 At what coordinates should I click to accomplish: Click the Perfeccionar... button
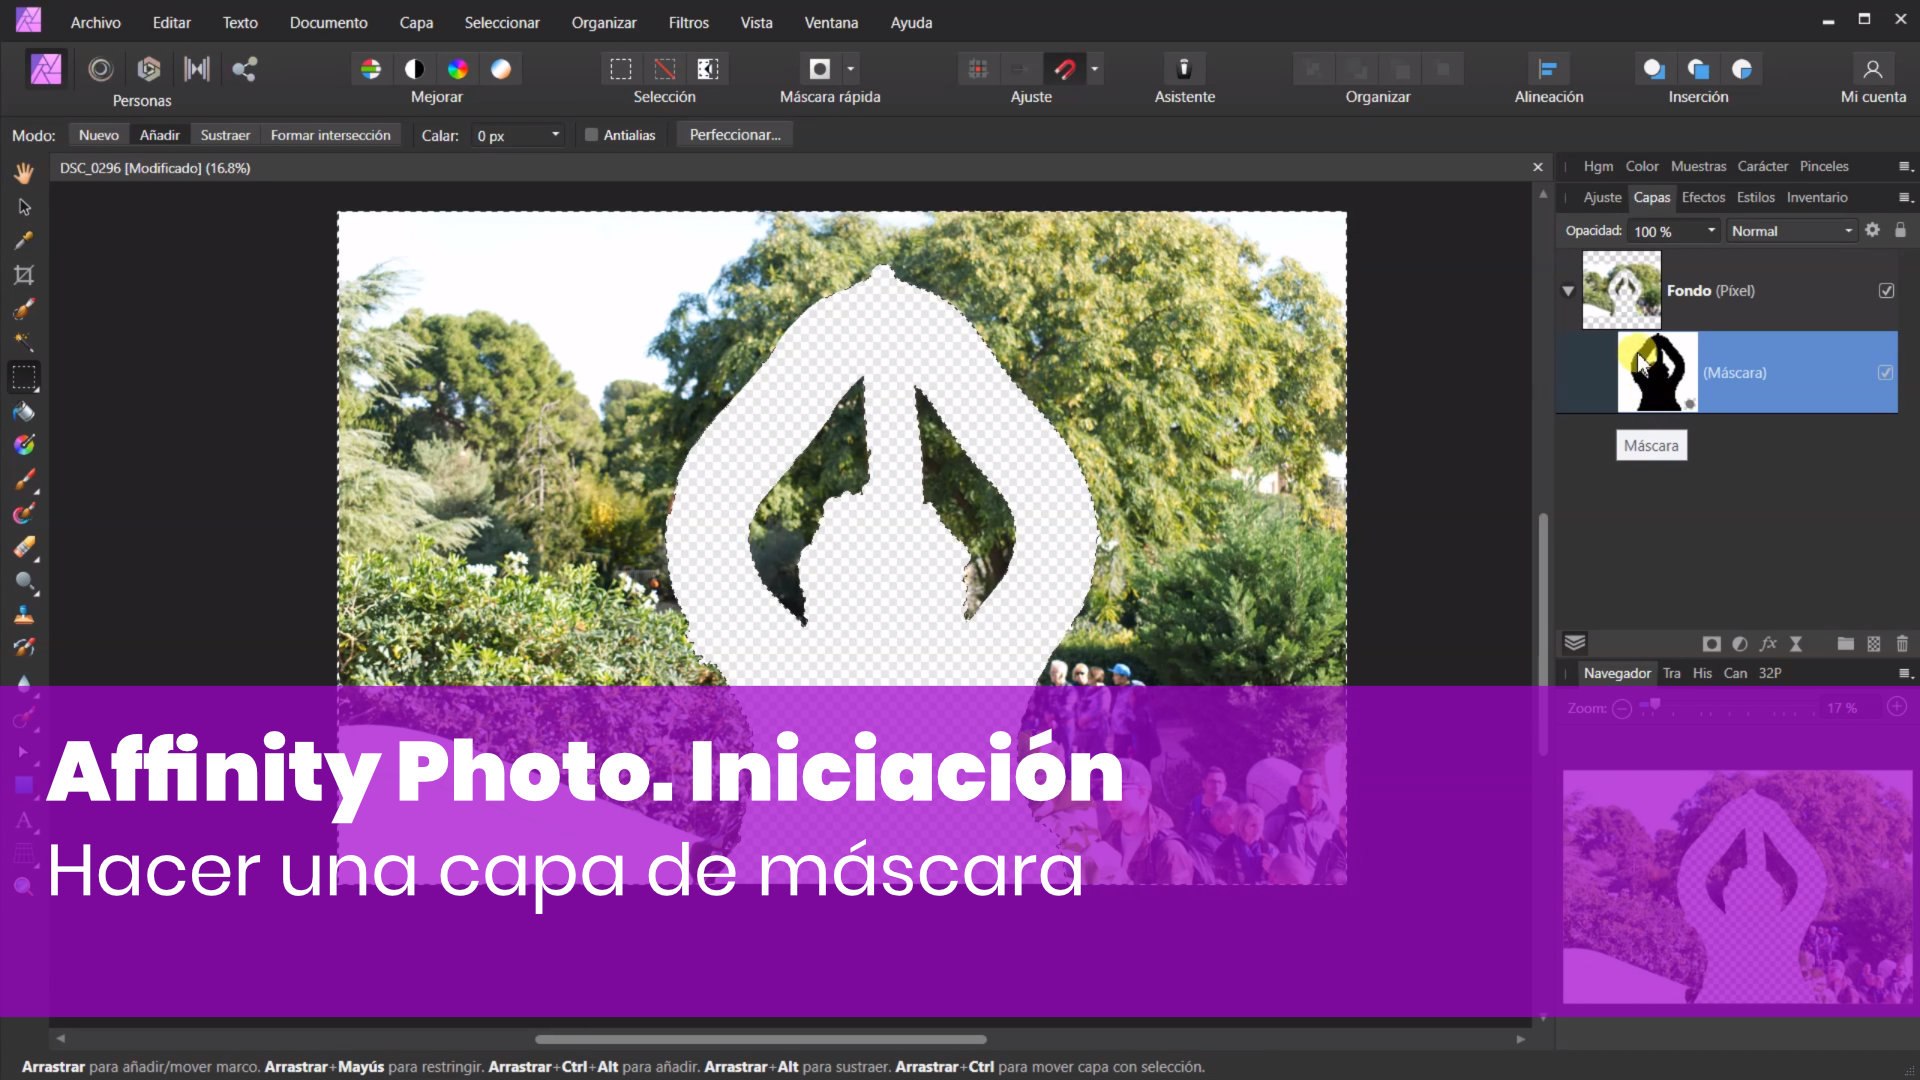pos(735,135)
